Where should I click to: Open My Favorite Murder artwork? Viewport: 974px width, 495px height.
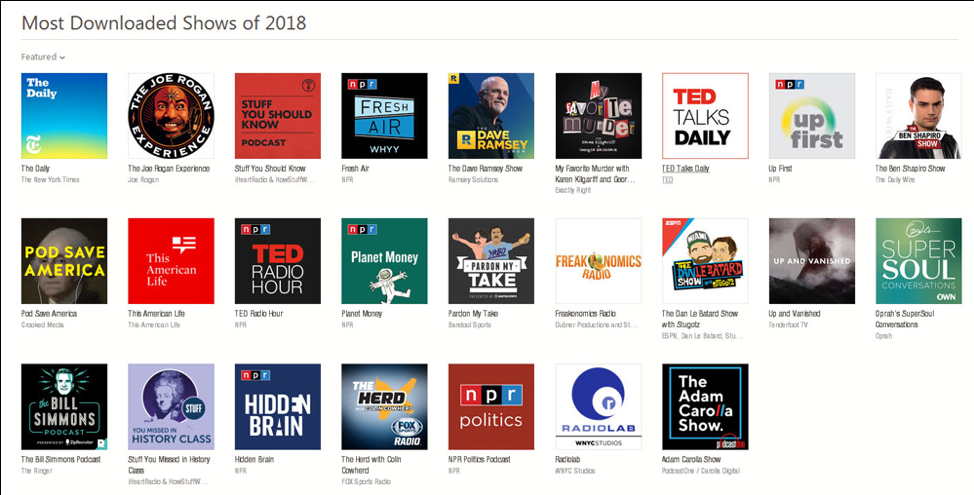click(598, 116)
